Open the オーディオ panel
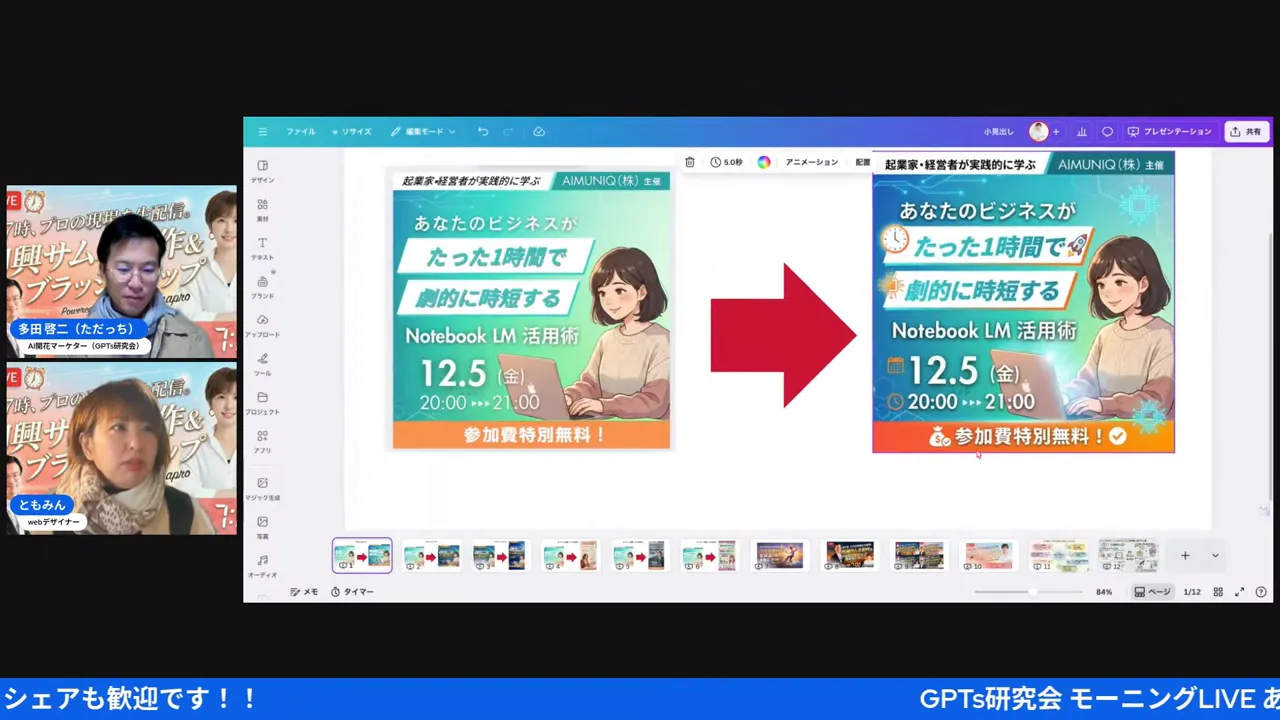This screenshot has width=1280, height=720. pyautogui.click(x=262, y=566)
